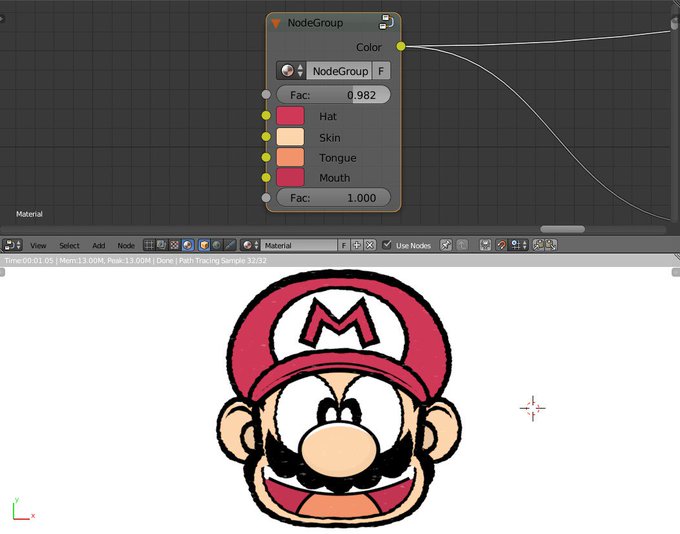
Task: Open the Select menu
Action: 69,246
